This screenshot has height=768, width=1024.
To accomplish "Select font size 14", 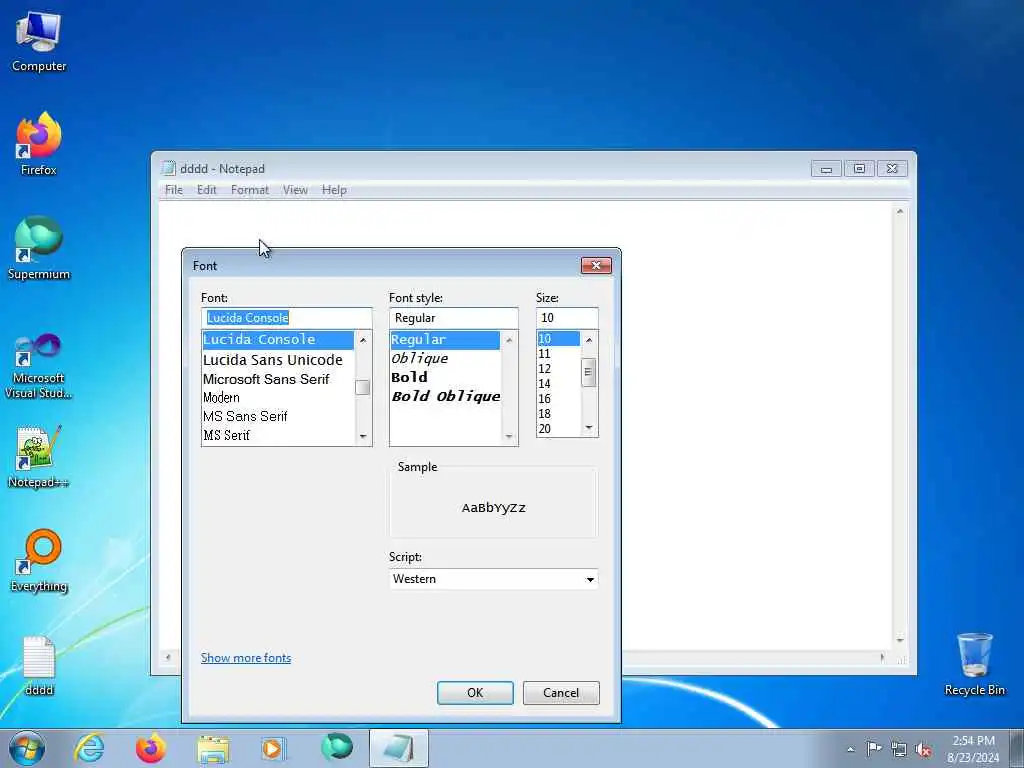I will (558, 384).
